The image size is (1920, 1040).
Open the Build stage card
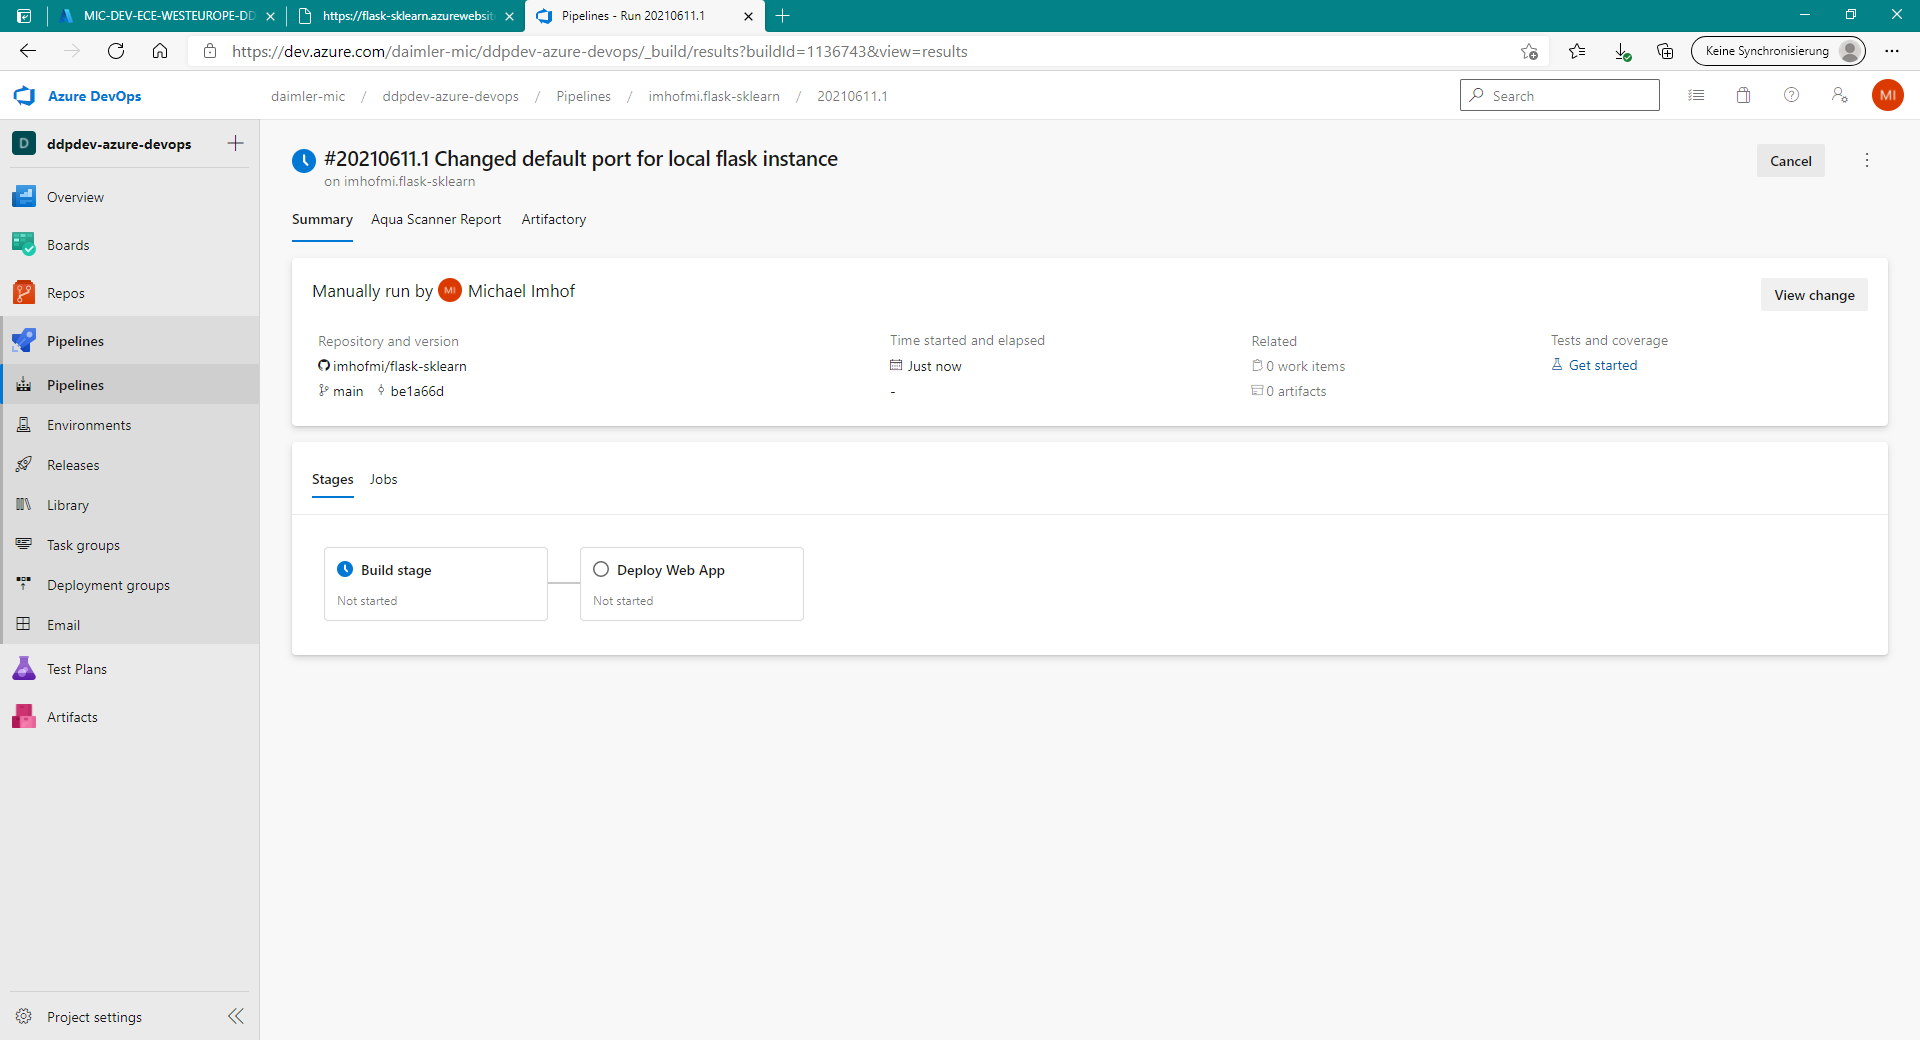click(x=436, y=584)
